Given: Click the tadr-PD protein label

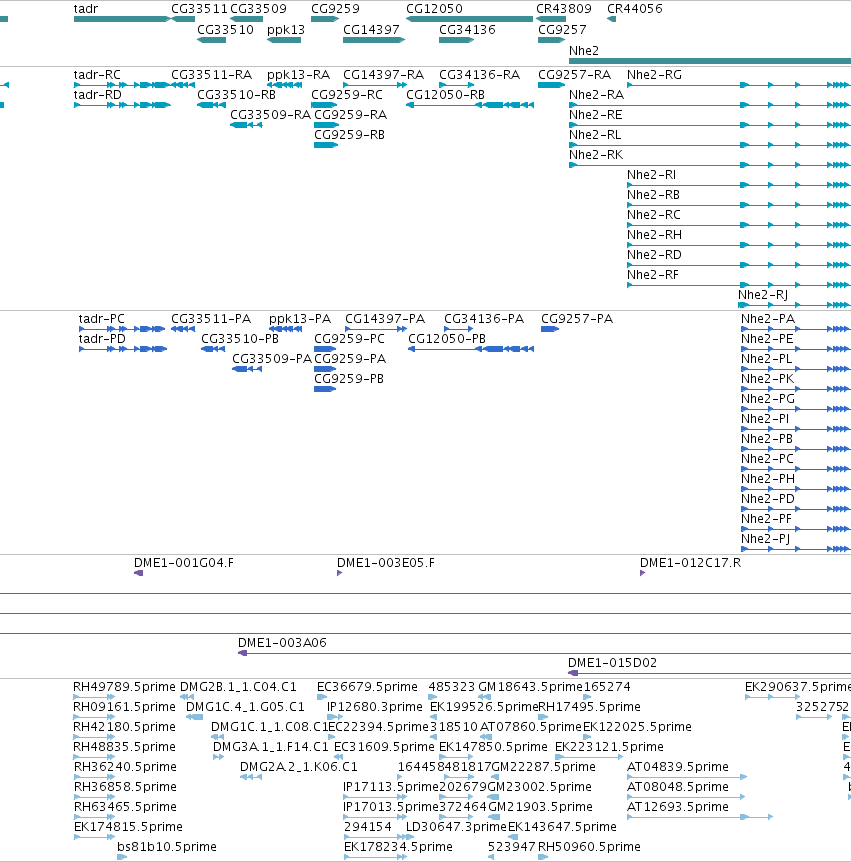Looking at the screenshot, I should tap(102, 339).
